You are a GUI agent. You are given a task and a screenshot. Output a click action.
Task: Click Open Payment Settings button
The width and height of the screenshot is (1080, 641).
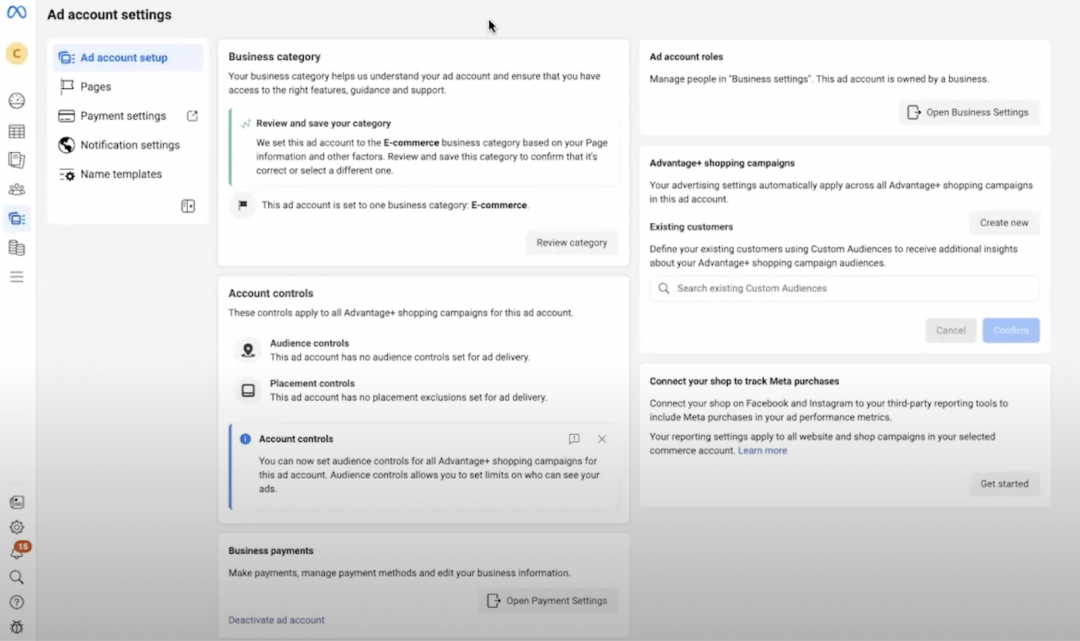tap(548, 600)
